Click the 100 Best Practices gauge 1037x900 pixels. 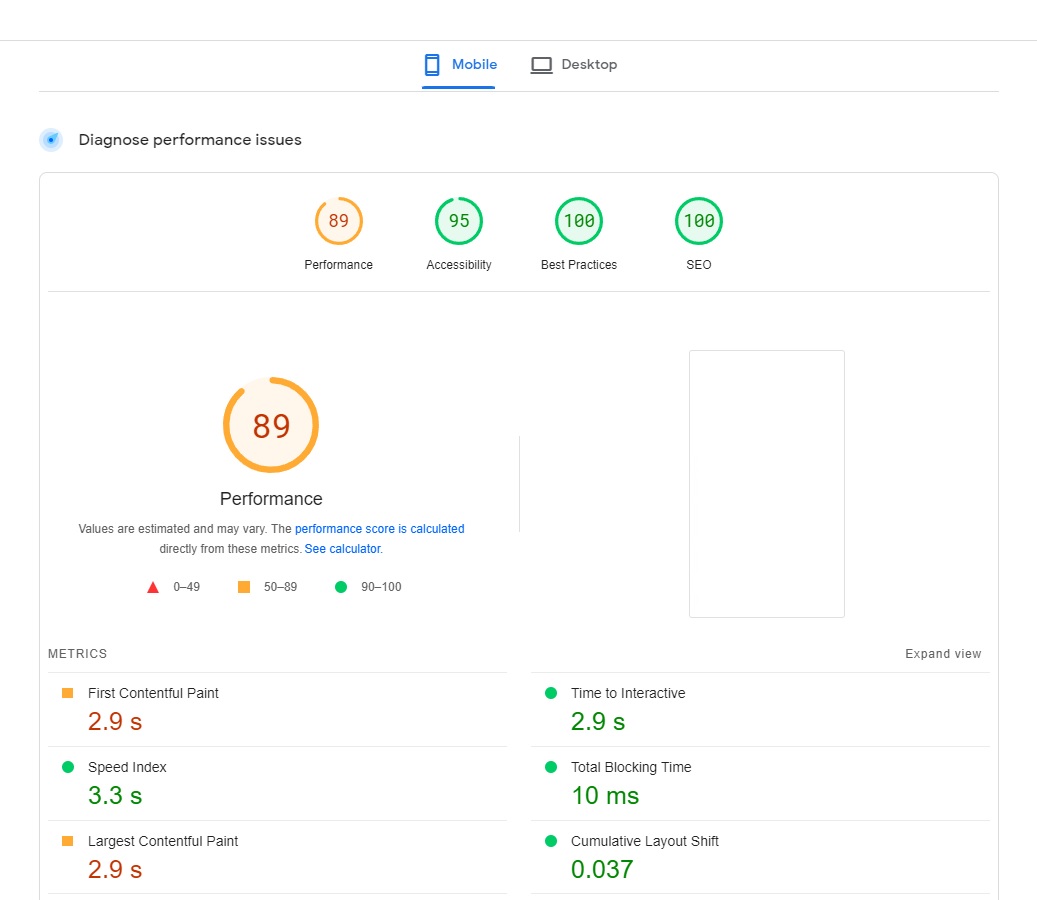(x=579, y=221)
